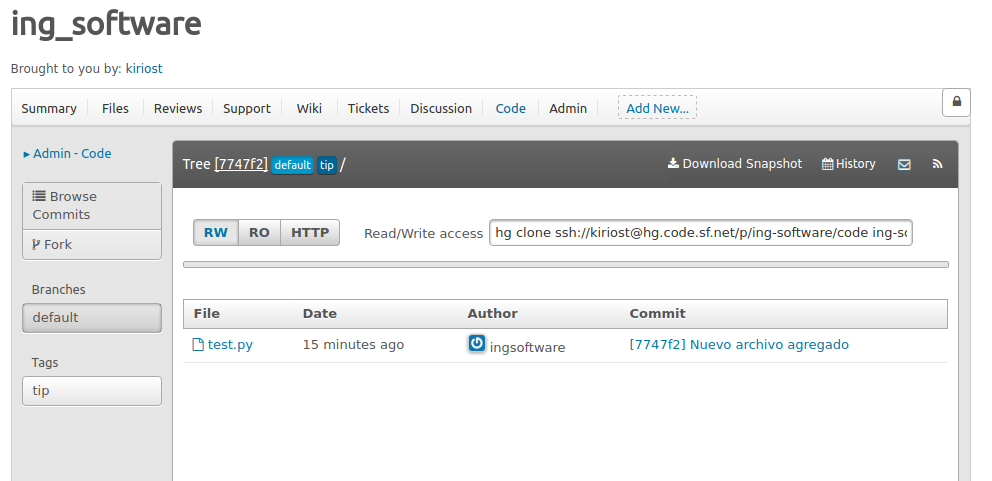The height and width of the screenshot is (481, 992).
Task: Go to the Summary tab
Action: pyautogui.click(x=49, y=108)
